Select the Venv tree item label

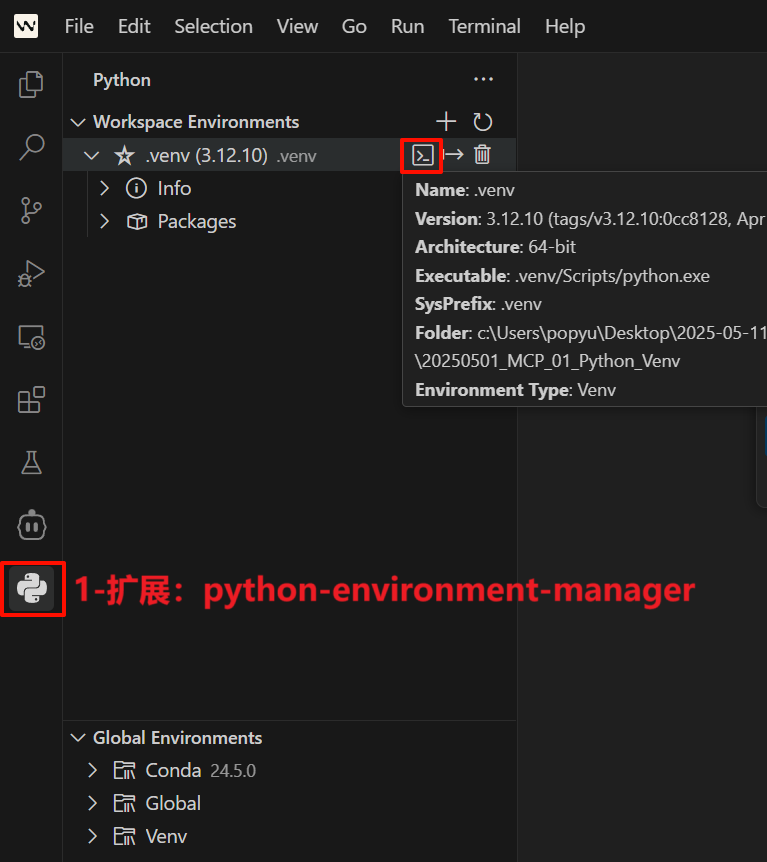pyautogui.click(x=166, y=837)
